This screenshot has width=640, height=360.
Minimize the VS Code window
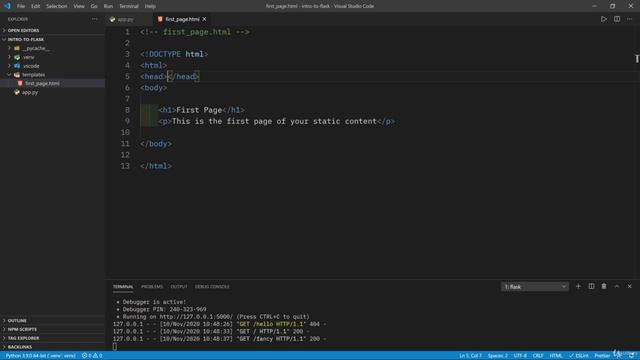(594, 6)
